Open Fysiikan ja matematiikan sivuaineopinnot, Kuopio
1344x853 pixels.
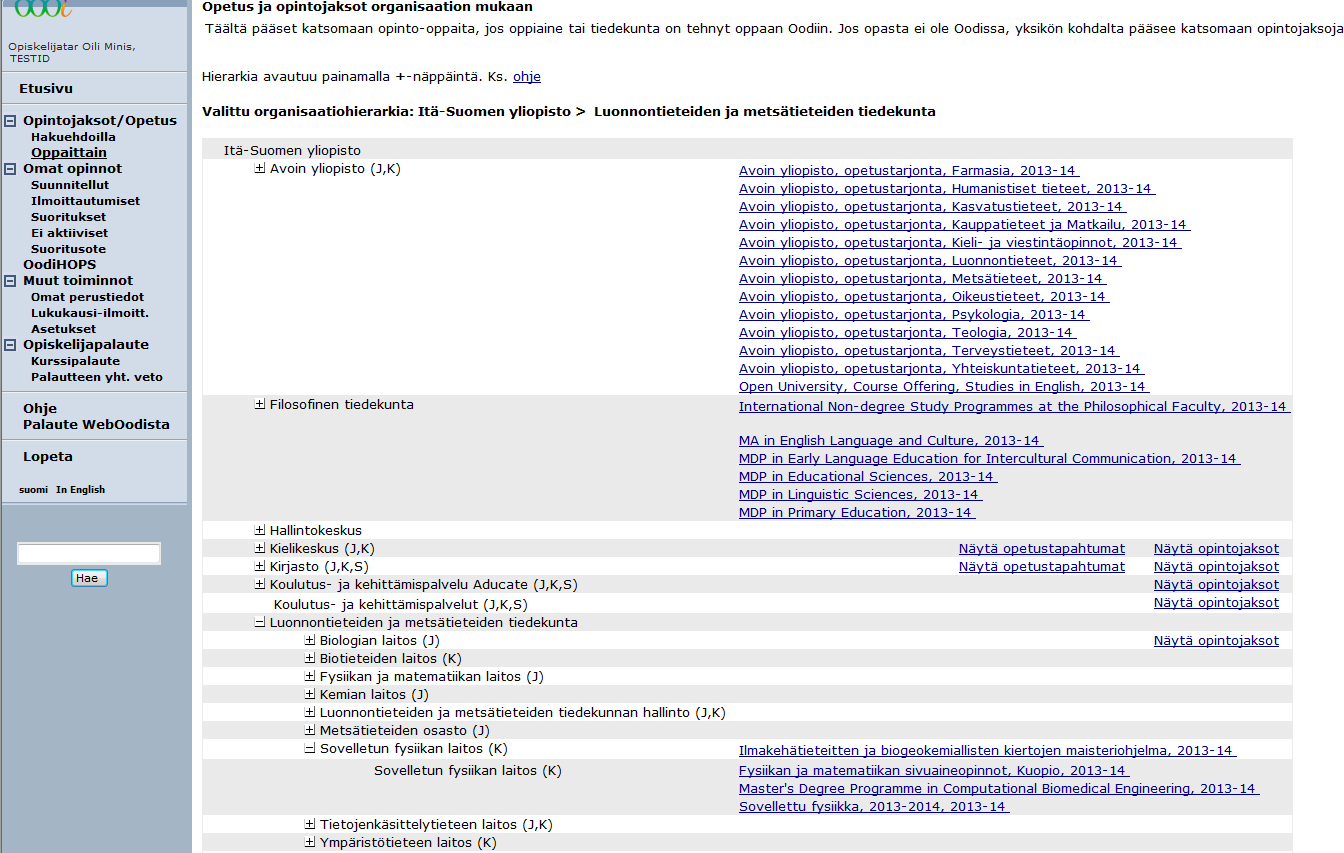pyautogui.click(x=935, y=771)
